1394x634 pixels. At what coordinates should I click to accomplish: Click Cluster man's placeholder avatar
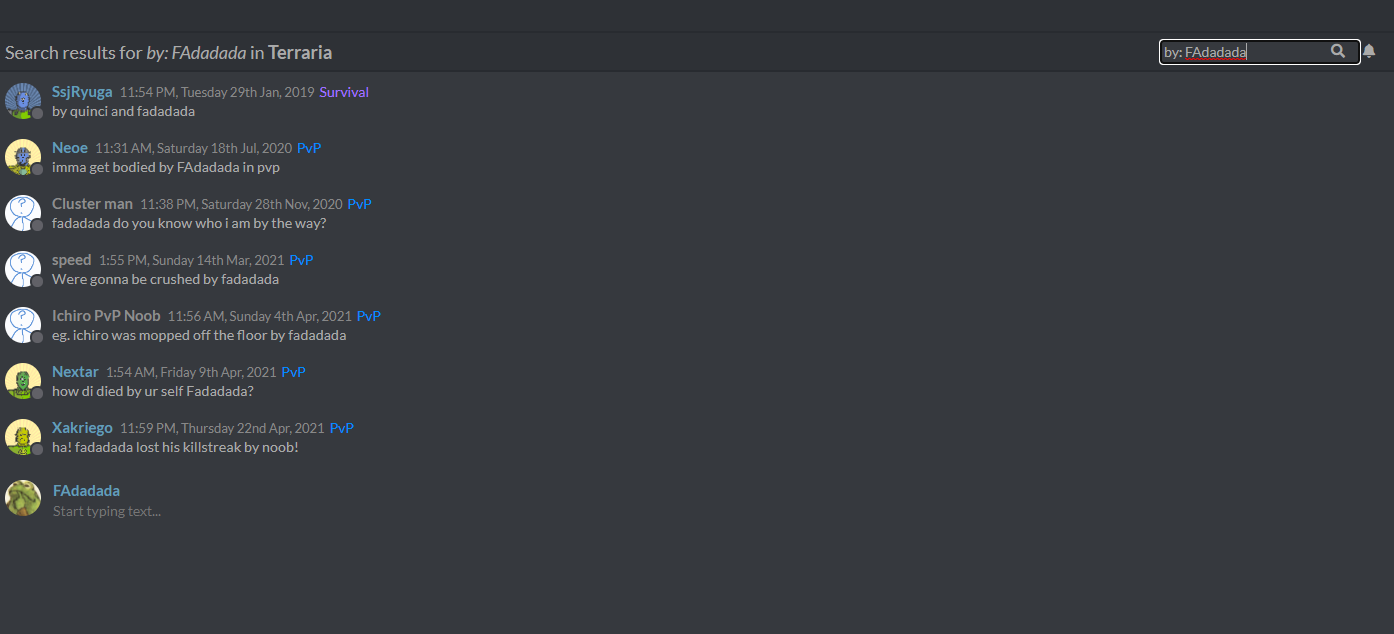23,213
